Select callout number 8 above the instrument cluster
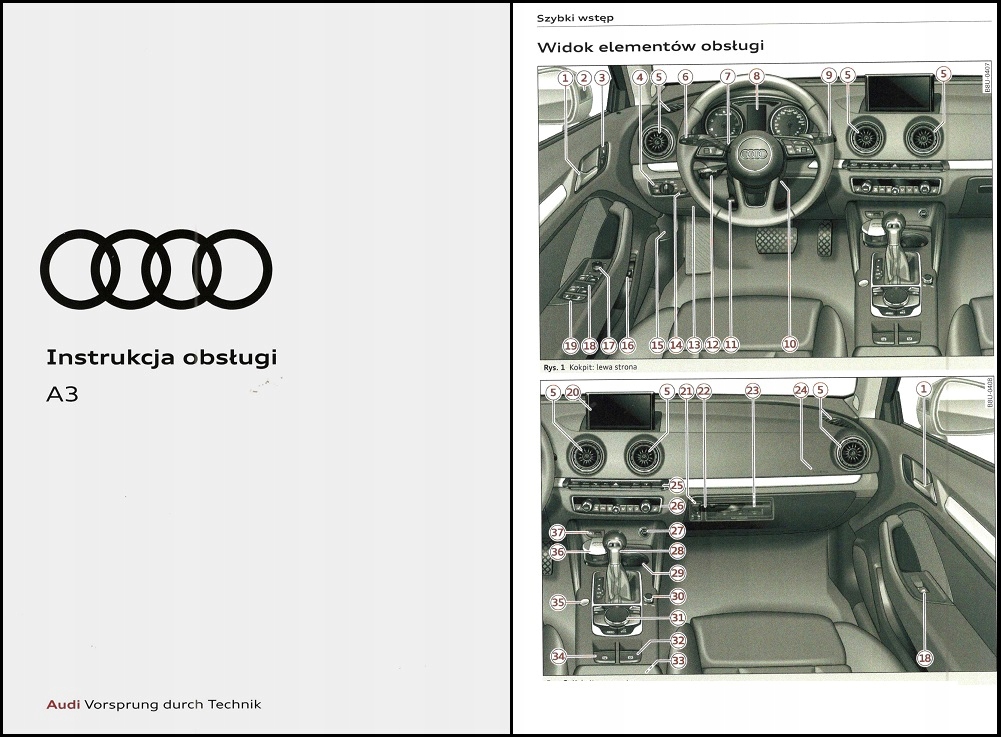 click(756, 77)
